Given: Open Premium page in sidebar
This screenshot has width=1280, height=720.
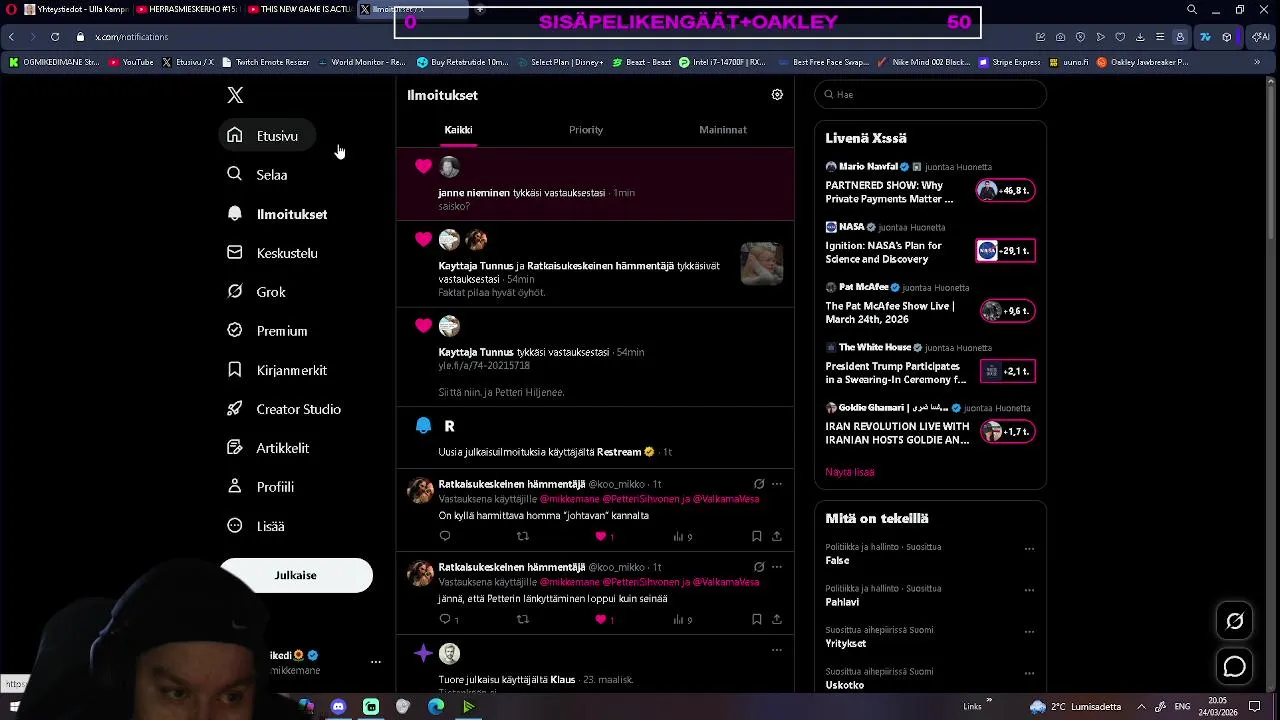Looking at the screenshot, I should (x=268, y=331).
